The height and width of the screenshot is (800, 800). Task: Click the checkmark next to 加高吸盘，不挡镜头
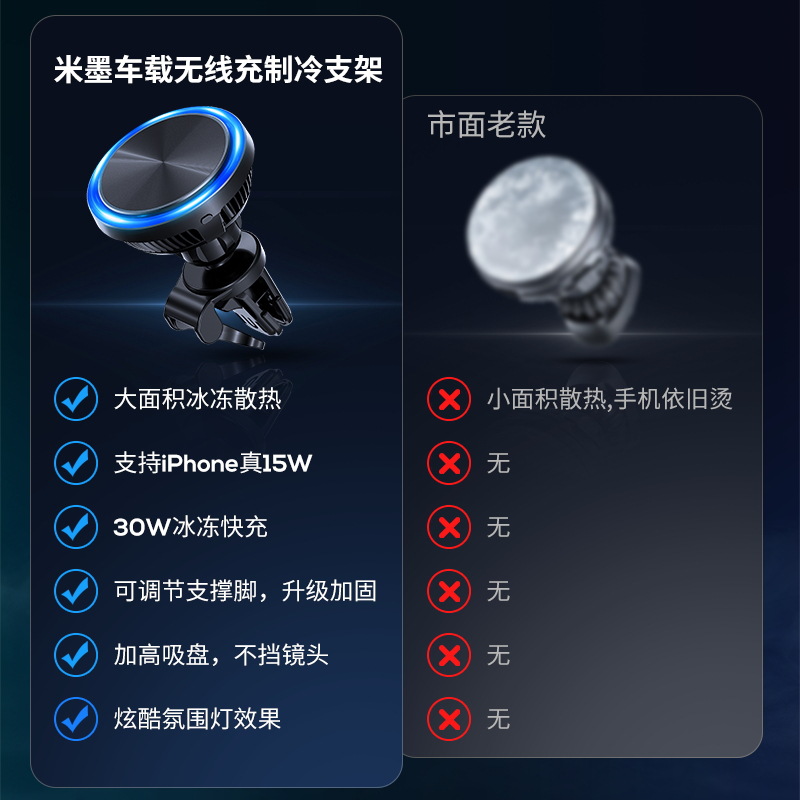tap(76, 655)
